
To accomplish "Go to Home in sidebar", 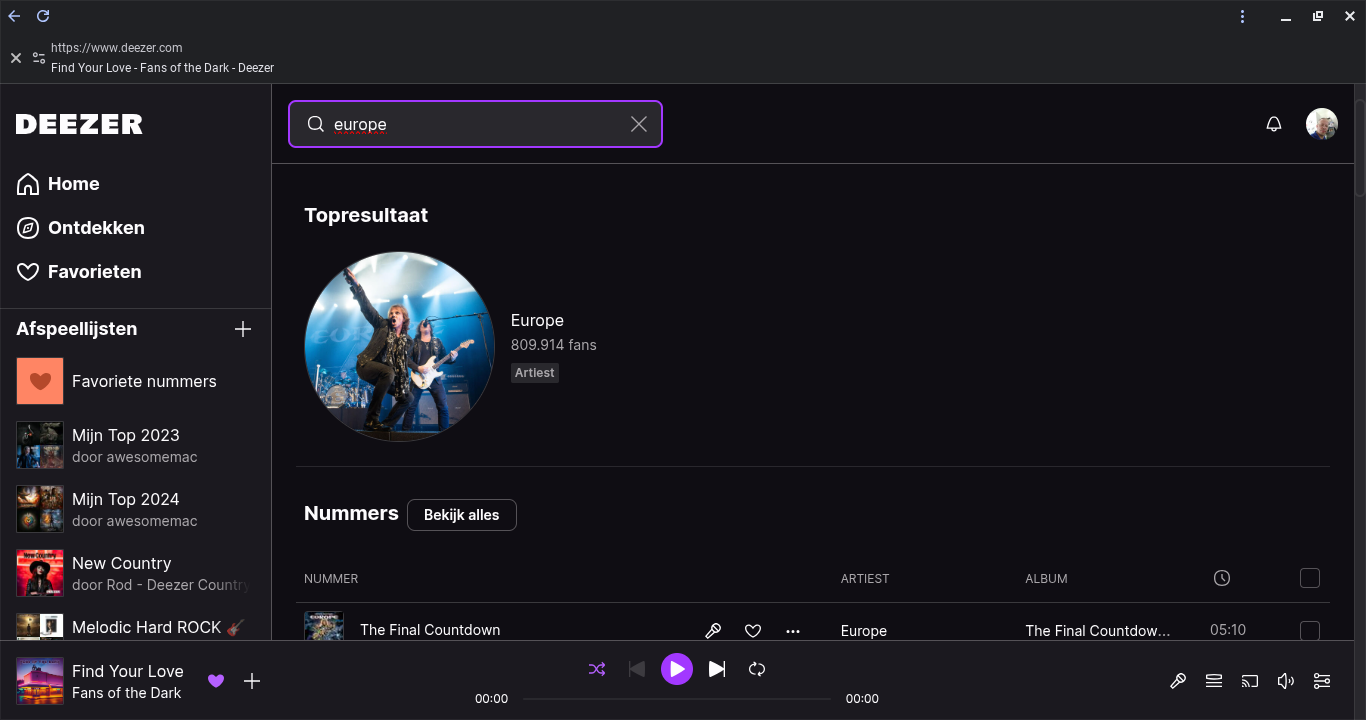I will pos(58,184).
